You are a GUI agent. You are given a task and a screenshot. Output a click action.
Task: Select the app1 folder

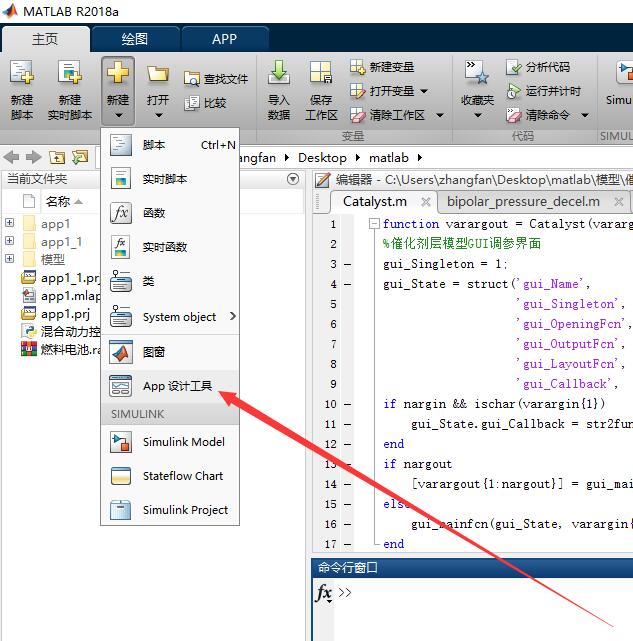pos(55,224)
